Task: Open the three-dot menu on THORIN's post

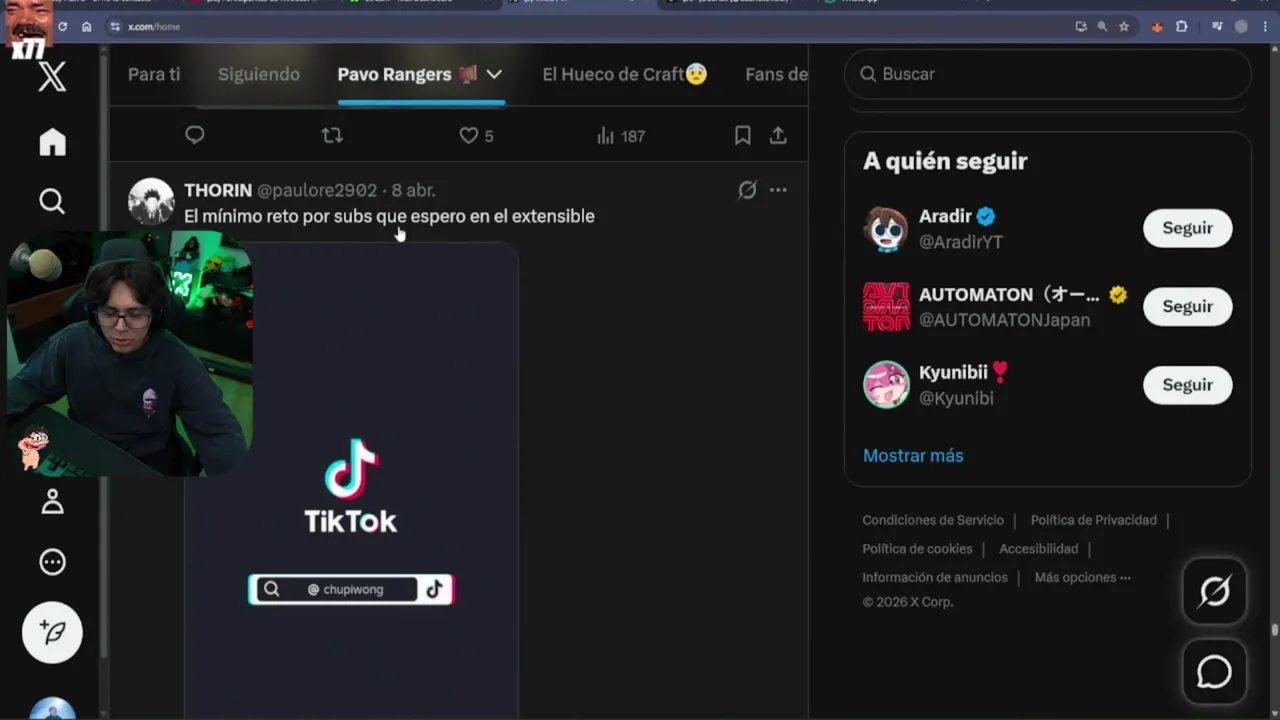Action: click(x=778, y=190)
